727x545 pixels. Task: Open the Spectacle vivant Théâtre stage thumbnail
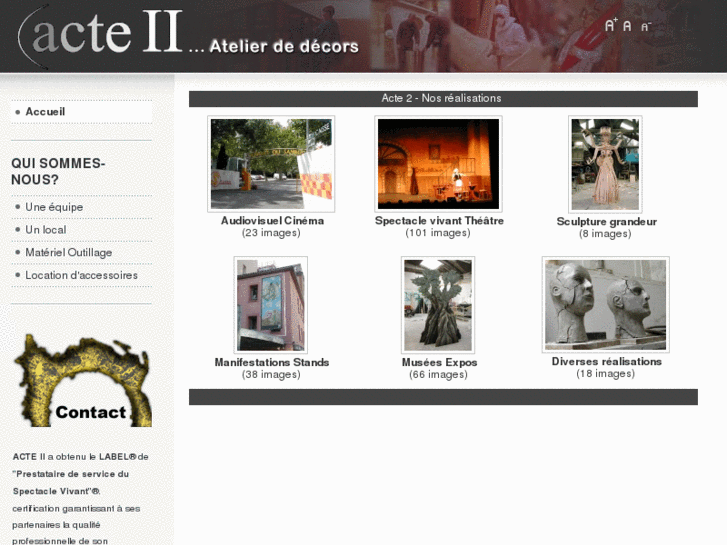tap(438, 164)
